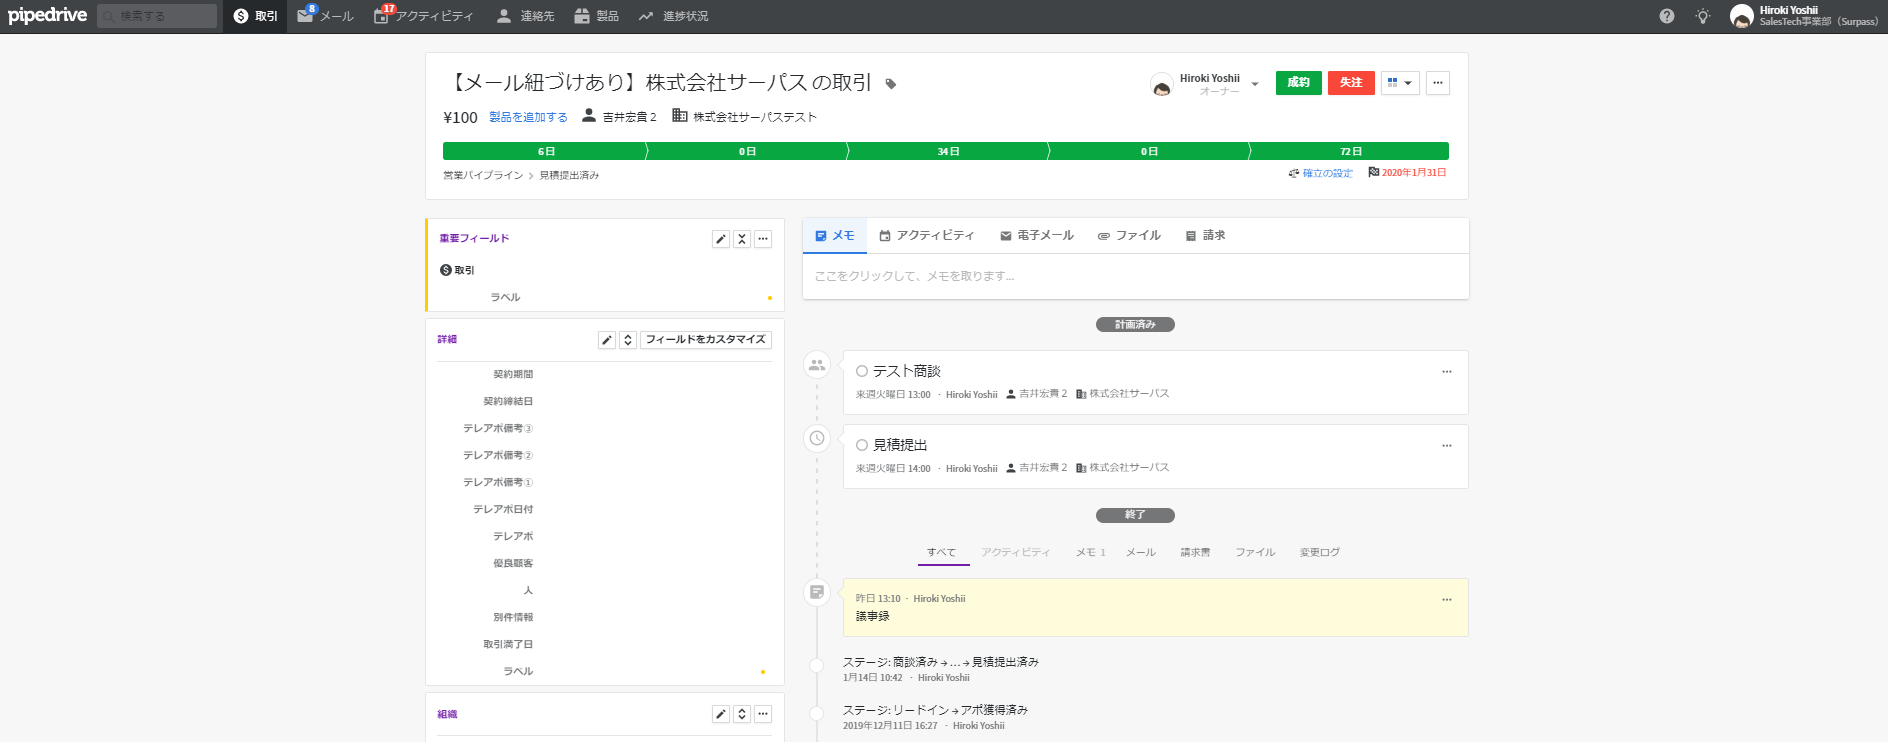
Task: Click 製品を追加する link
Action: (528, 117)
